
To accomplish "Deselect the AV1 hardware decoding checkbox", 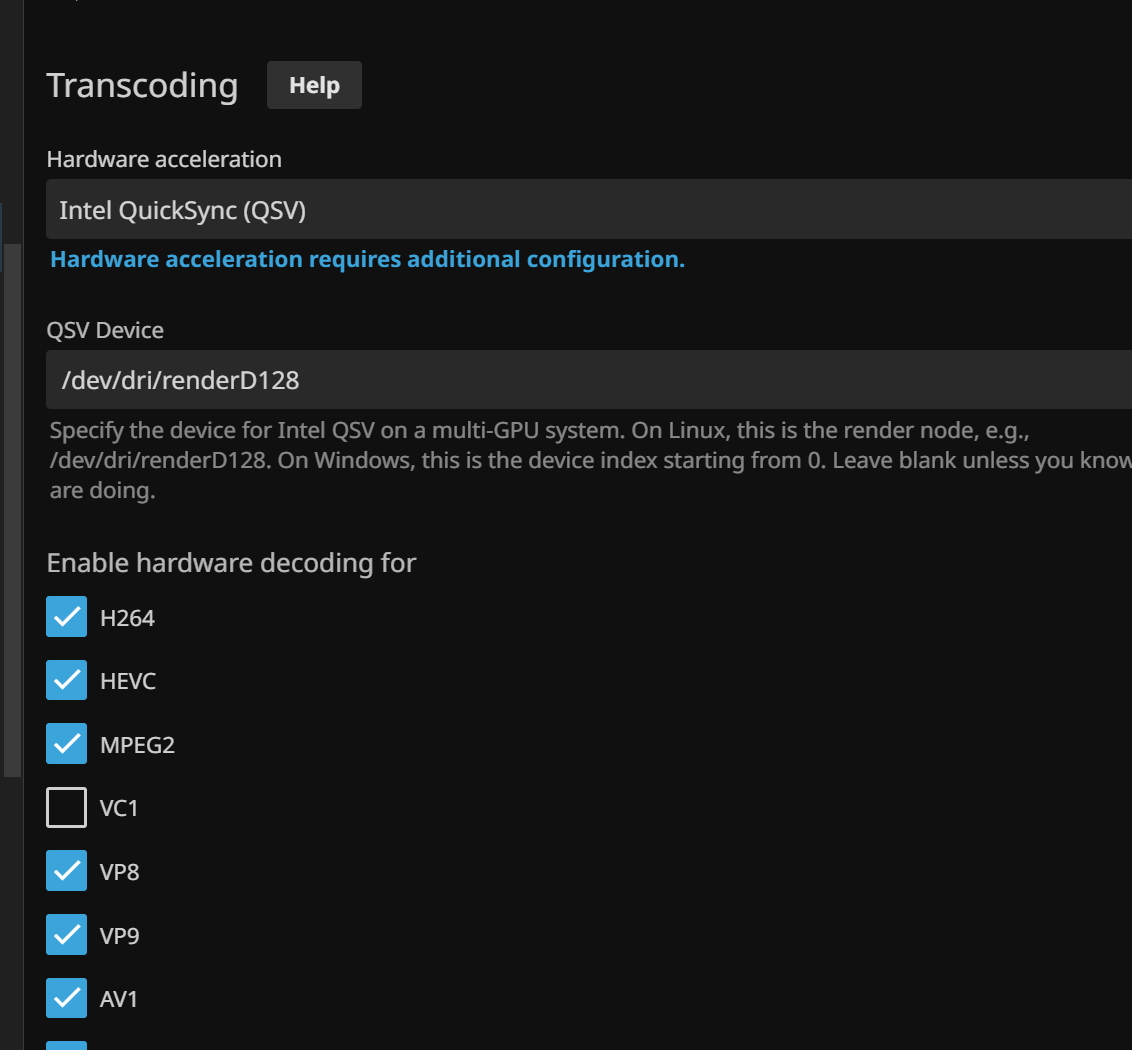I will pyautogui.click(x=67, y=998).
